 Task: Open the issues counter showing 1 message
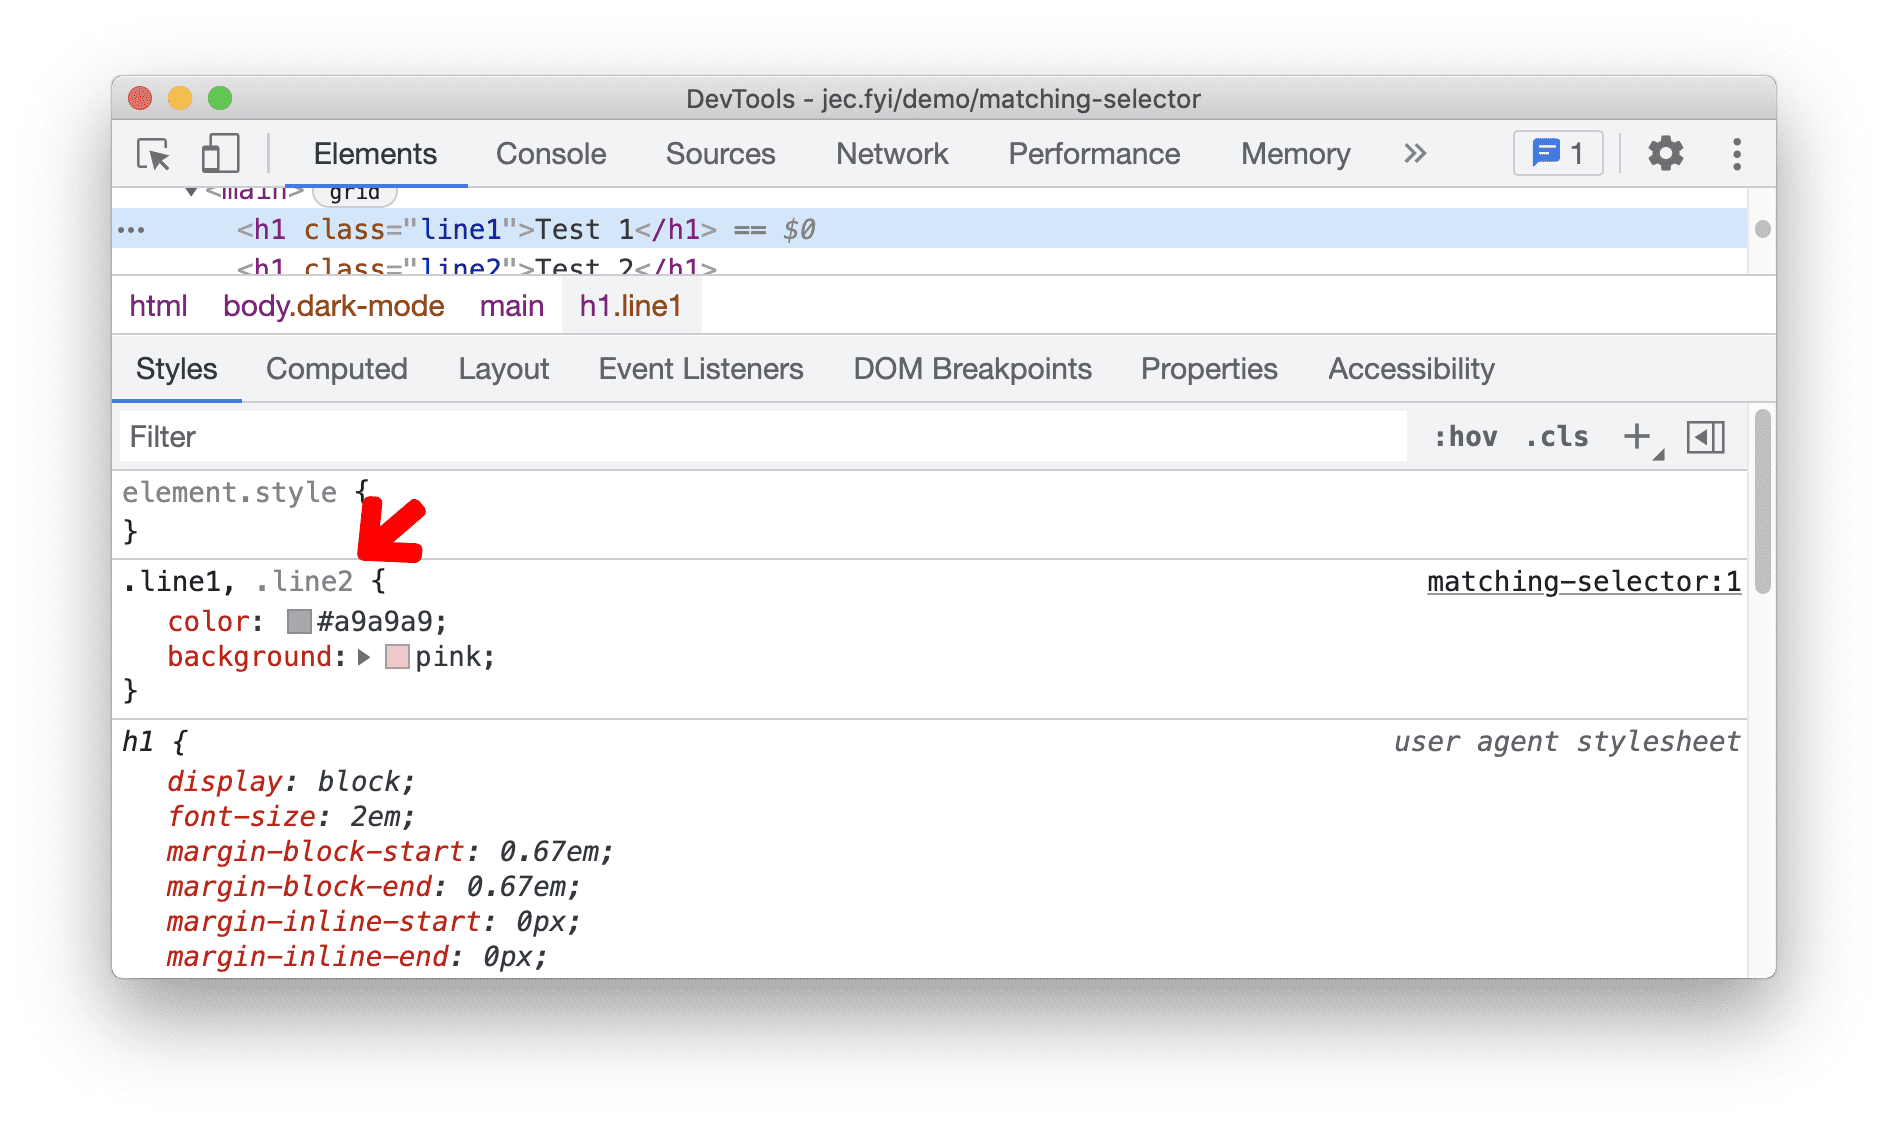[1556, 153]
